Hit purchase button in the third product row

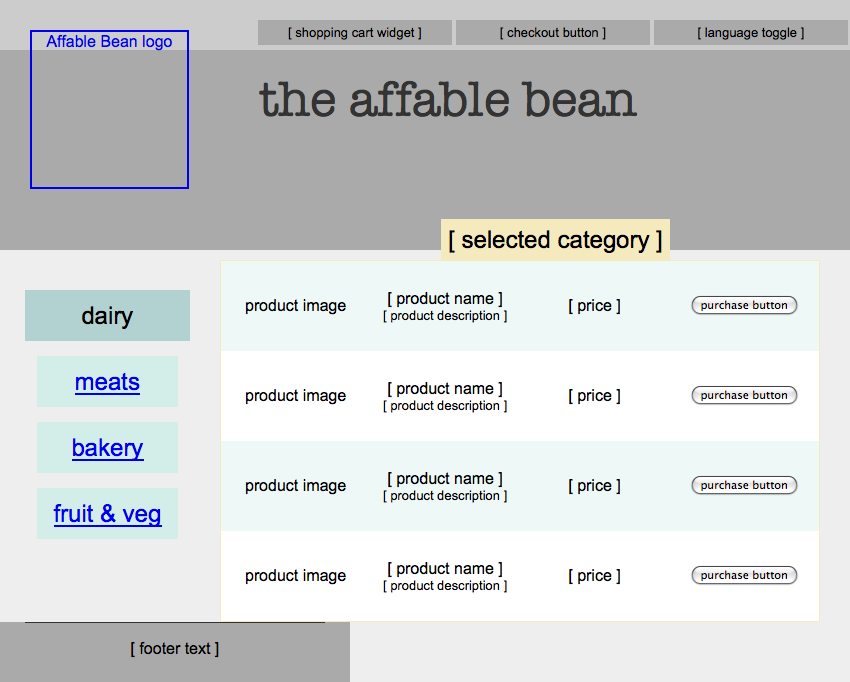pos(744,485)
